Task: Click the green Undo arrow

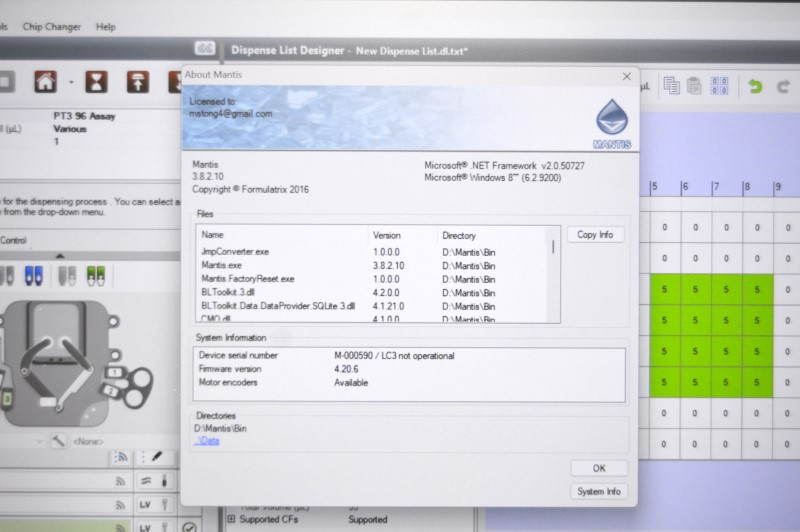Action: [755, 86]
